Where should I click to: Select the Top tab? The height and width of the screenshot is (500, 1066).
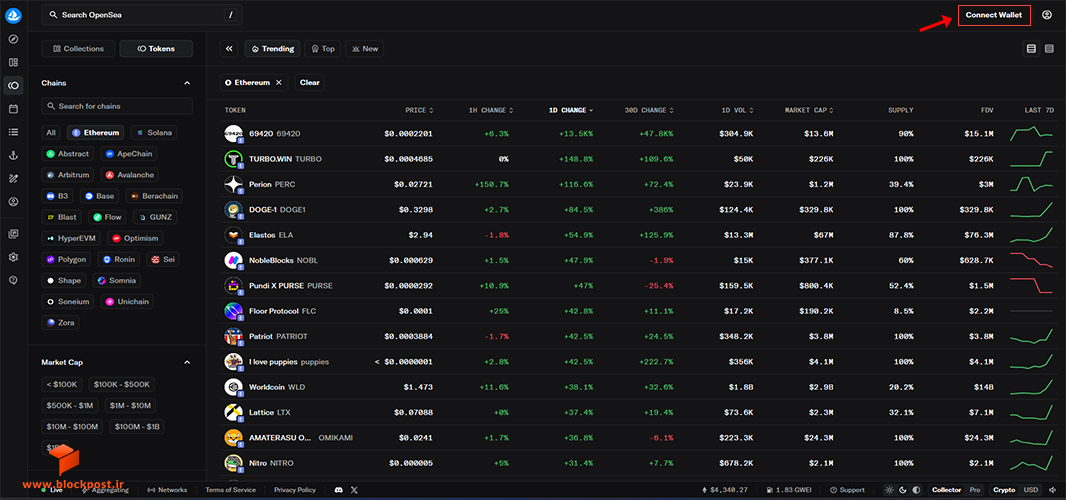[x=322, y=49]
